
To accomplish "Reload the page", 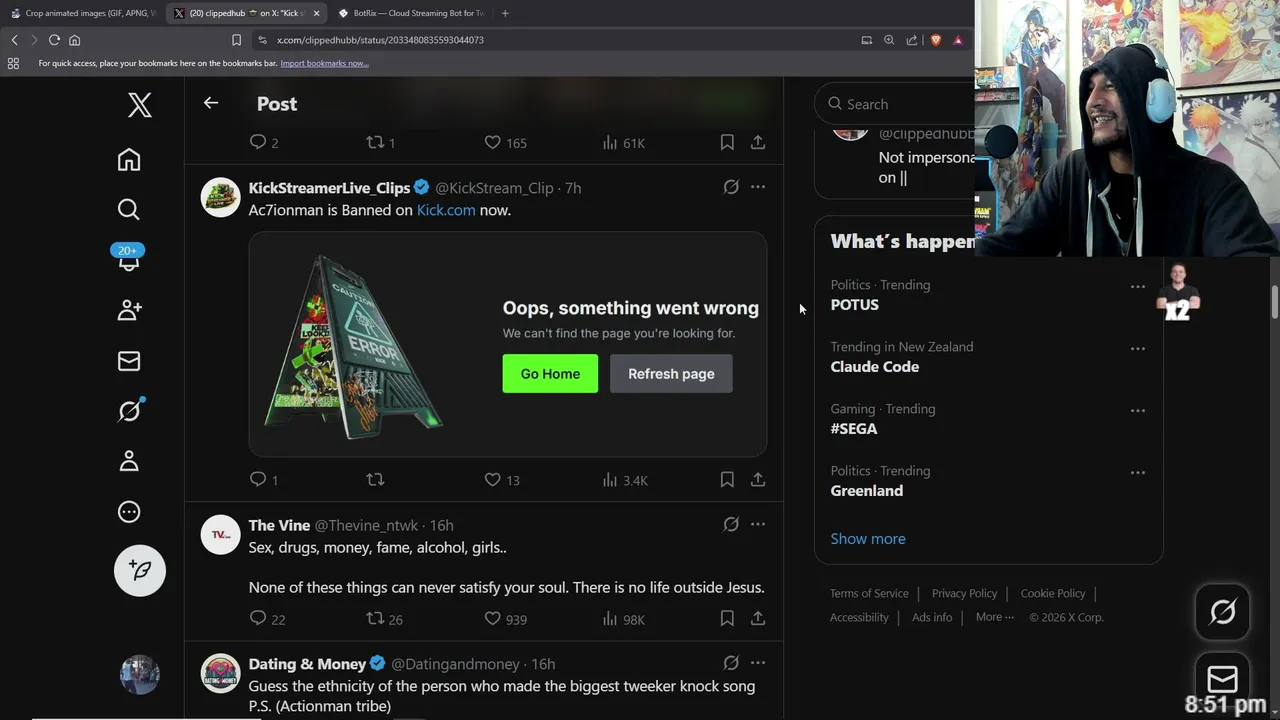I will 54,40.
